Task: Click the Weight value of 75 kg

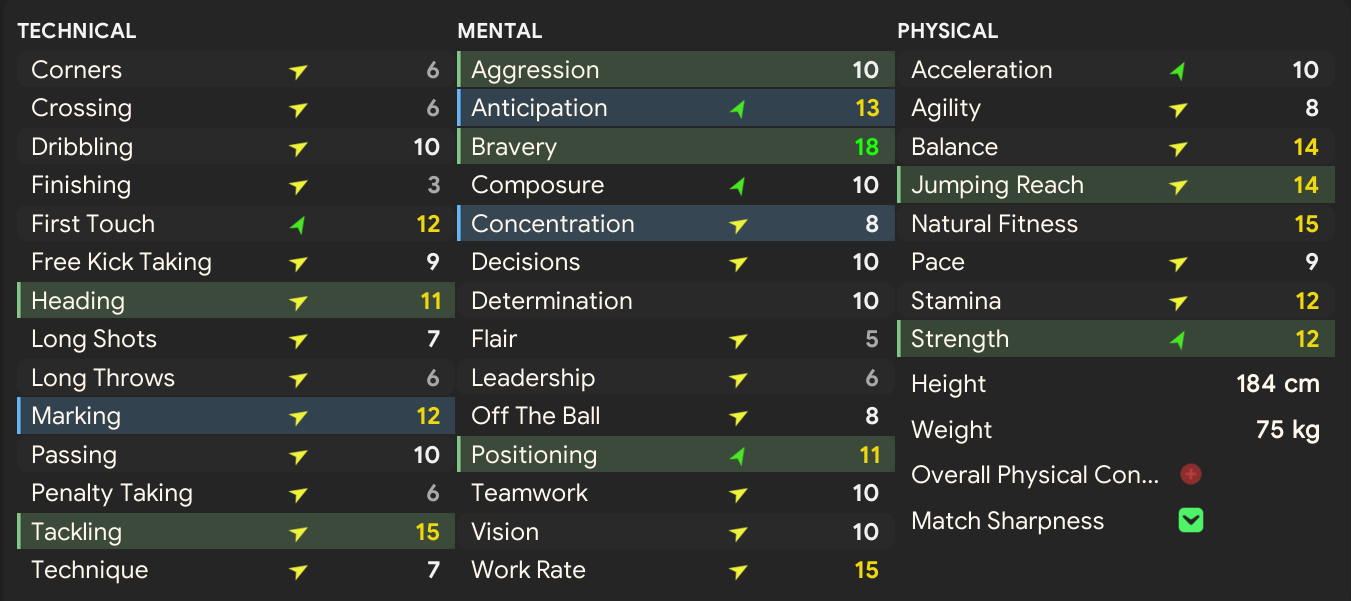Action: click(1287, 430)
